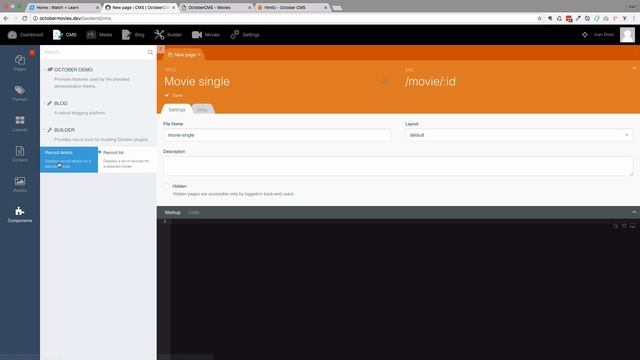The width and height of the screenshot is (640, 360).
Task: Switch to the Settings form tab
Action: [177, 109]
